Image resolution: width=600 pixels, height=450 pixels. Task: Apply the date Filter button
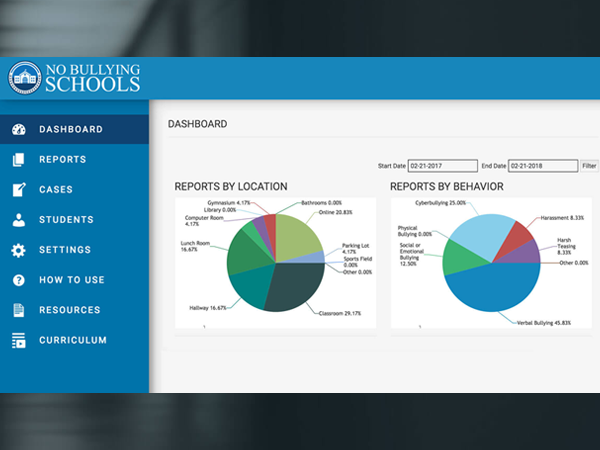click(x=589, y=166)
